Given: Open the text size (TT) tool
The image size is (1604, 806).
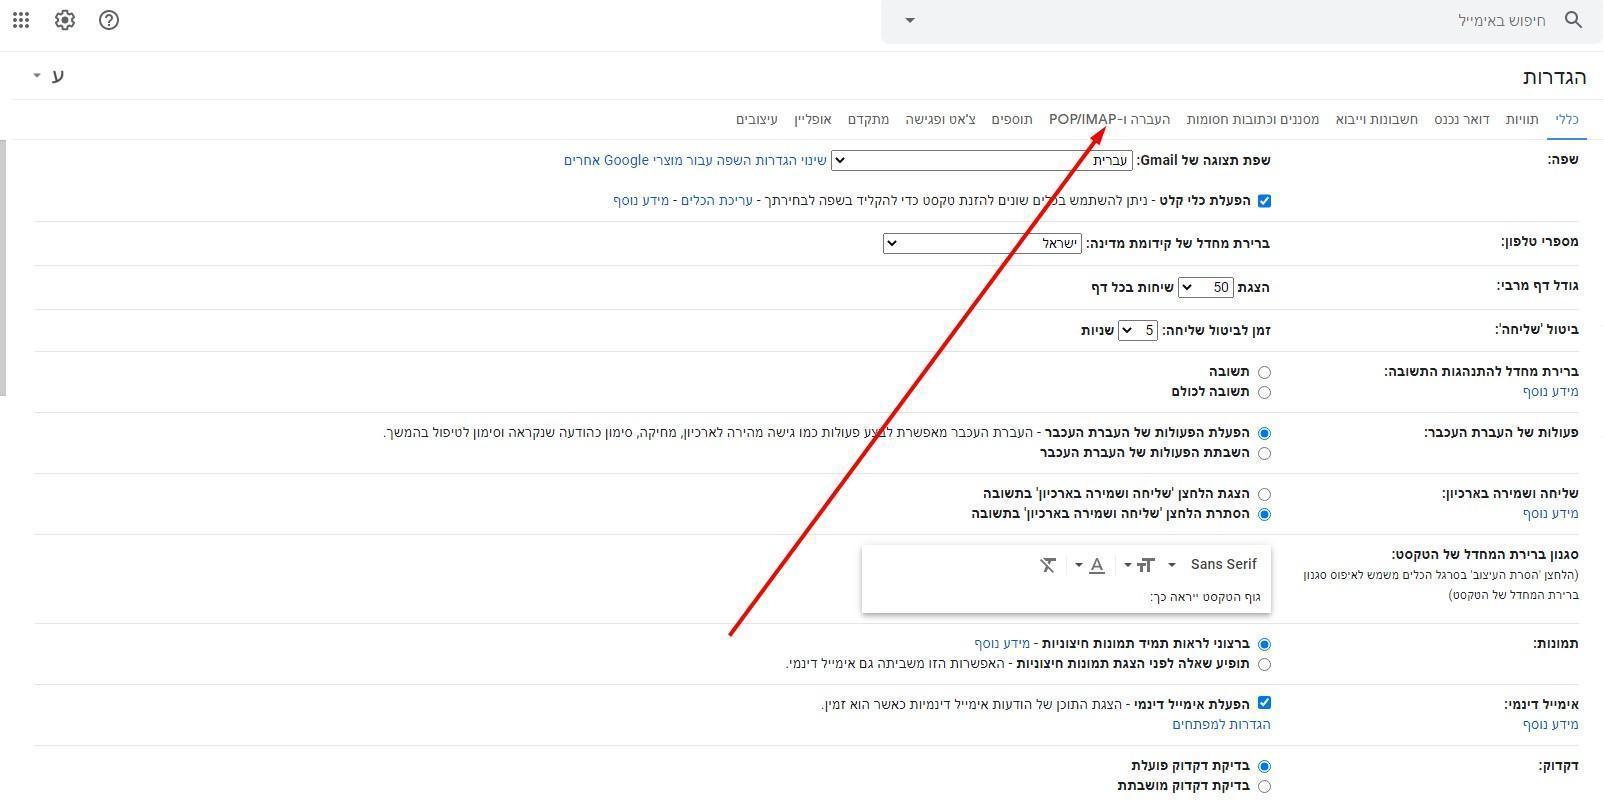Looking at the screenshot, I should pos(1145,565).
